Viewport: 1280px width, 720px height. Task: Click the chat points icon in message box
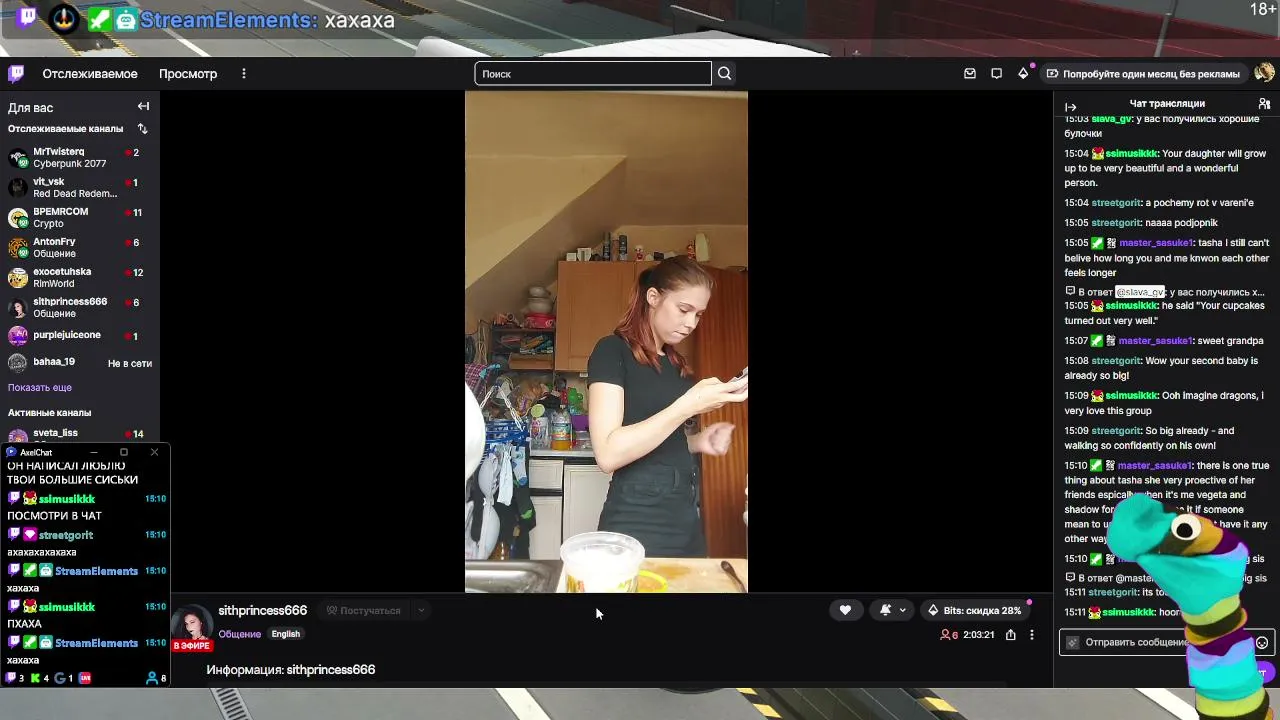tap(1073, 642)
